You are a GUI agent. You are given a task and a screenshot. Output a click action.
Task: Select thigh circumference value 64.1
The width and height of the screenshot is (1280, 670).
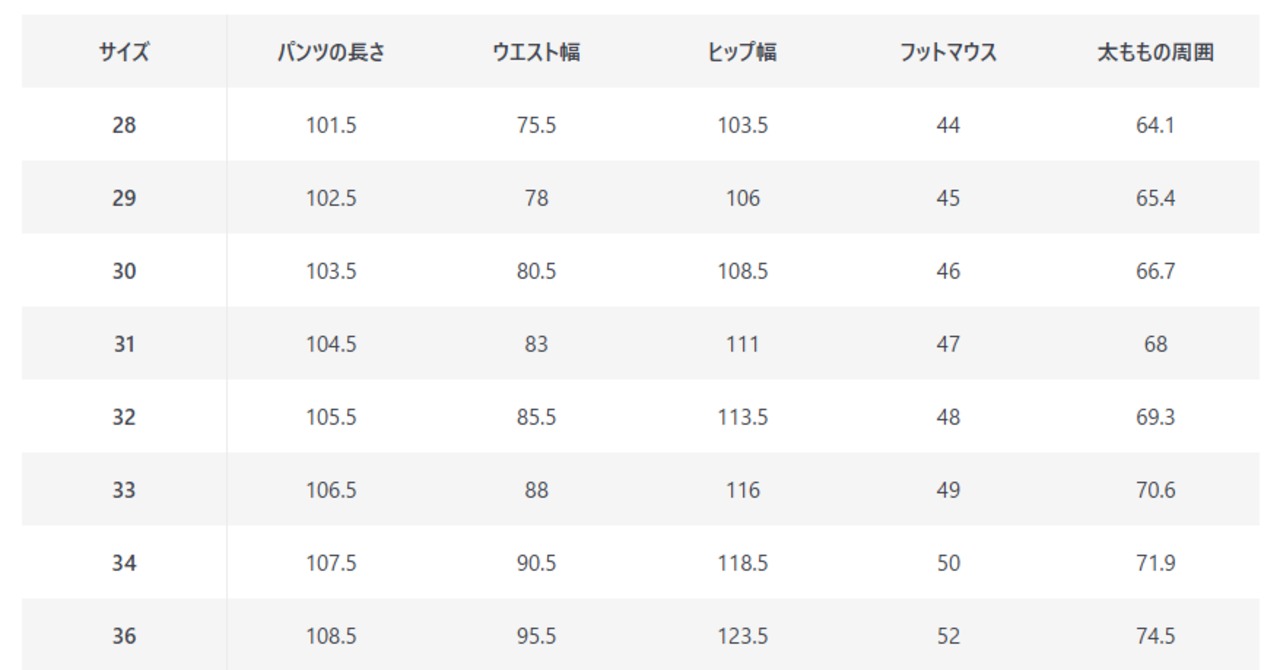1155,126
